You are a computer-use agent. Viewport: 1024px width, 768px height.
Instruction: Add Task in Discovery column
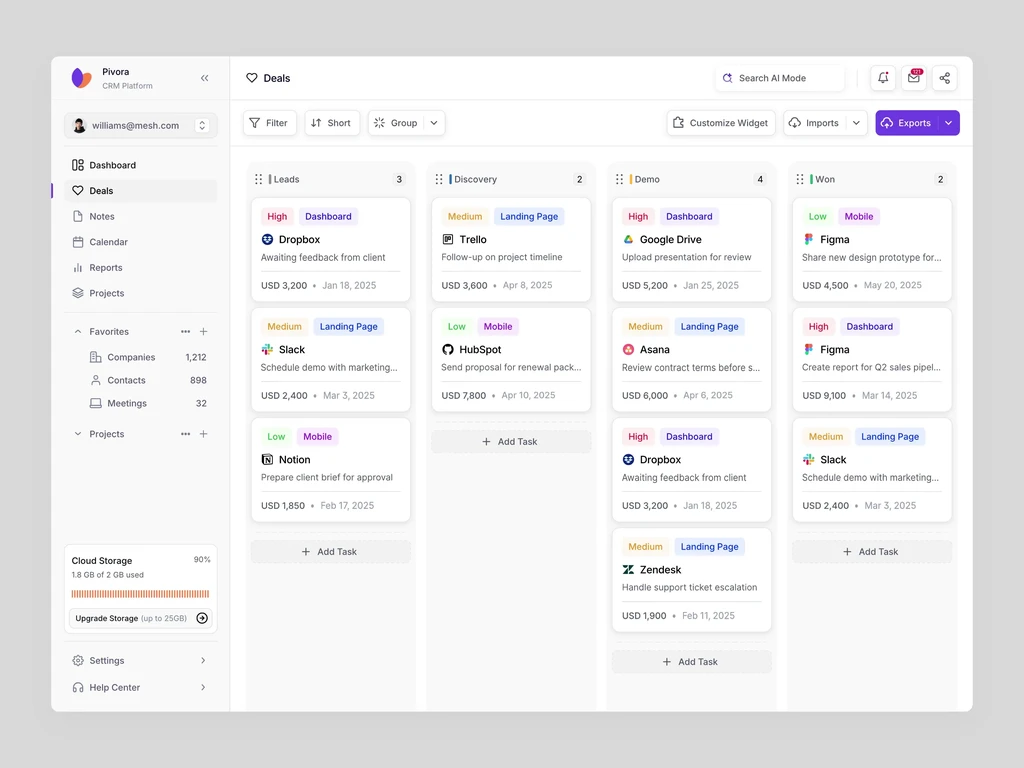[x=511, y=441]
